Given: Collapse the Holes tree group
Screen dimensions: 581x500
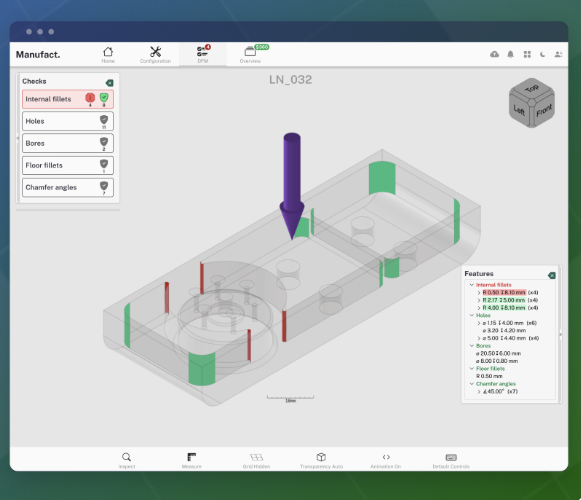Looking at the screenshot, I should 472,315.
